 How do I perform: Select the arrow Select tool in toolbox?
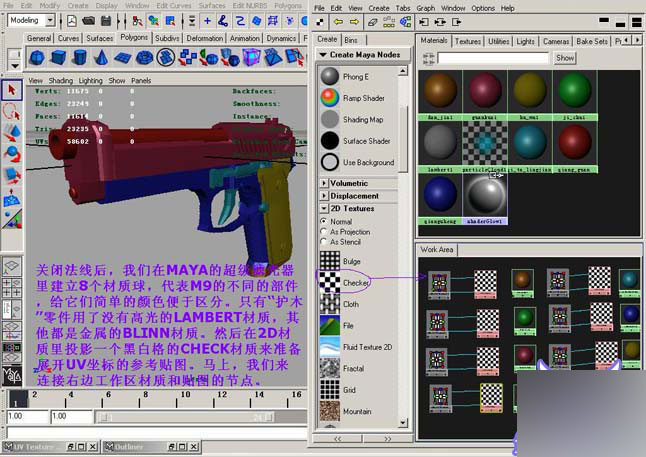coord(12,90)
